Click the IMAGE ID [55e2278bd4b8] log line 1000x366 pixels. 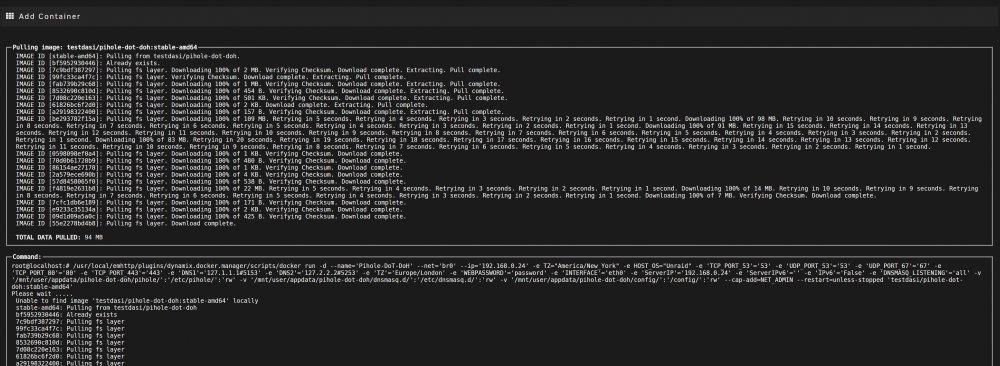(126, 224)
